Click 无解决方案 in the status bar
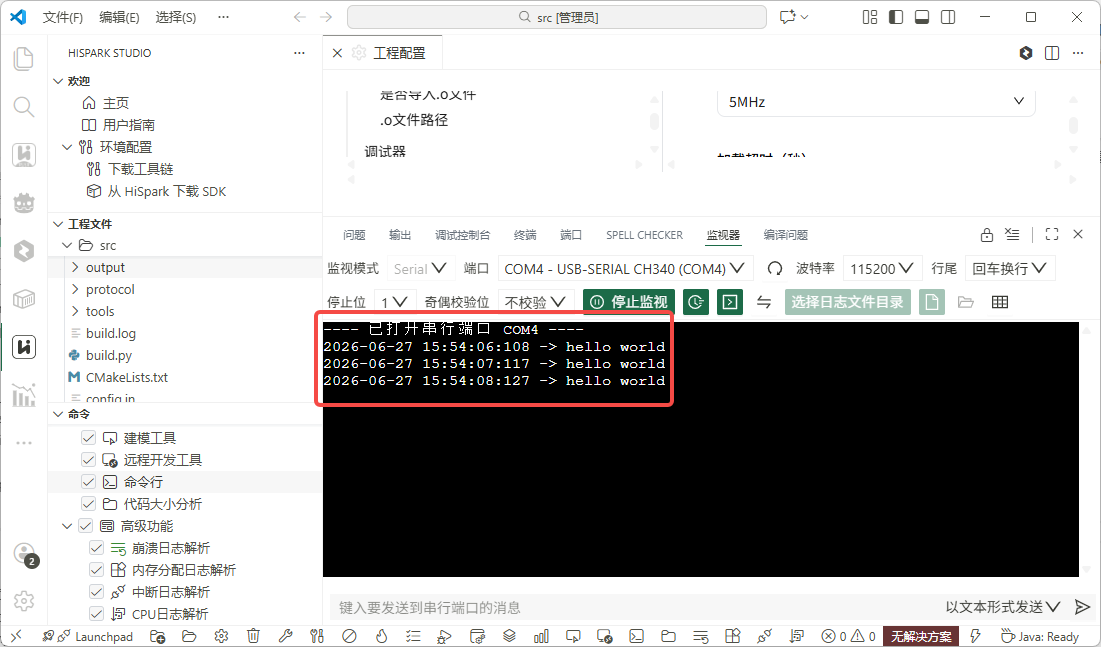 click(921, 636)
